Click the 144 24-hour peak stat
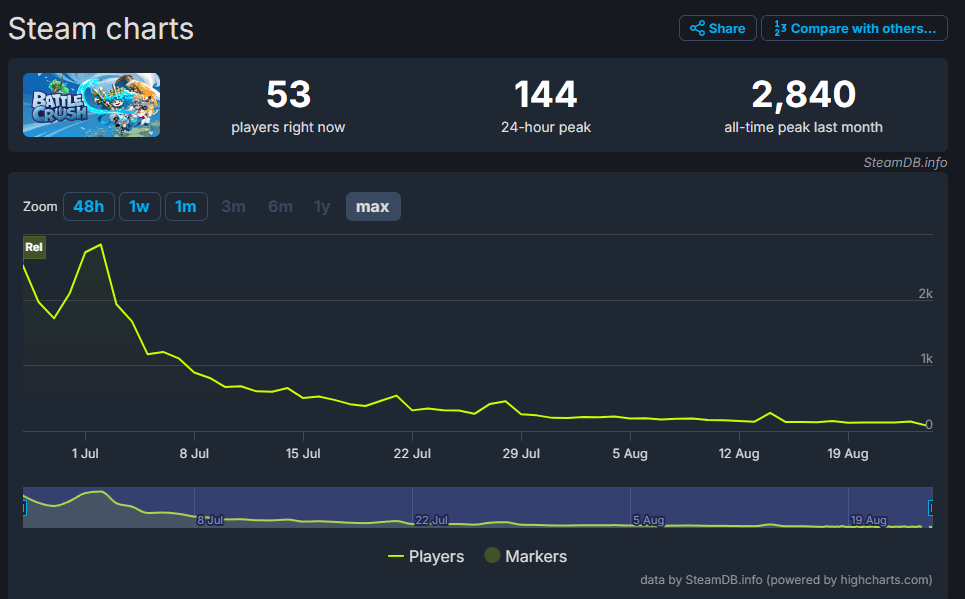 click(x=545, y=106)
